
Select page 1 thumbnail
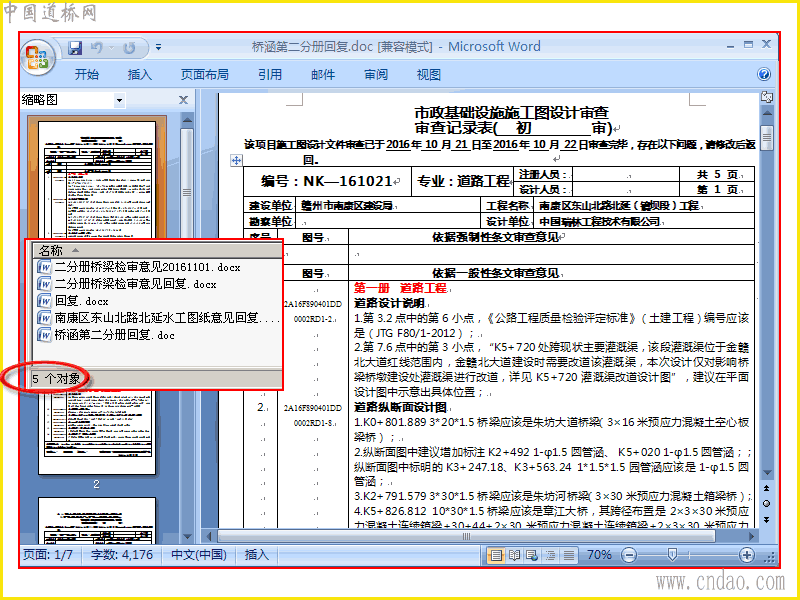click(x=97, y=179)
